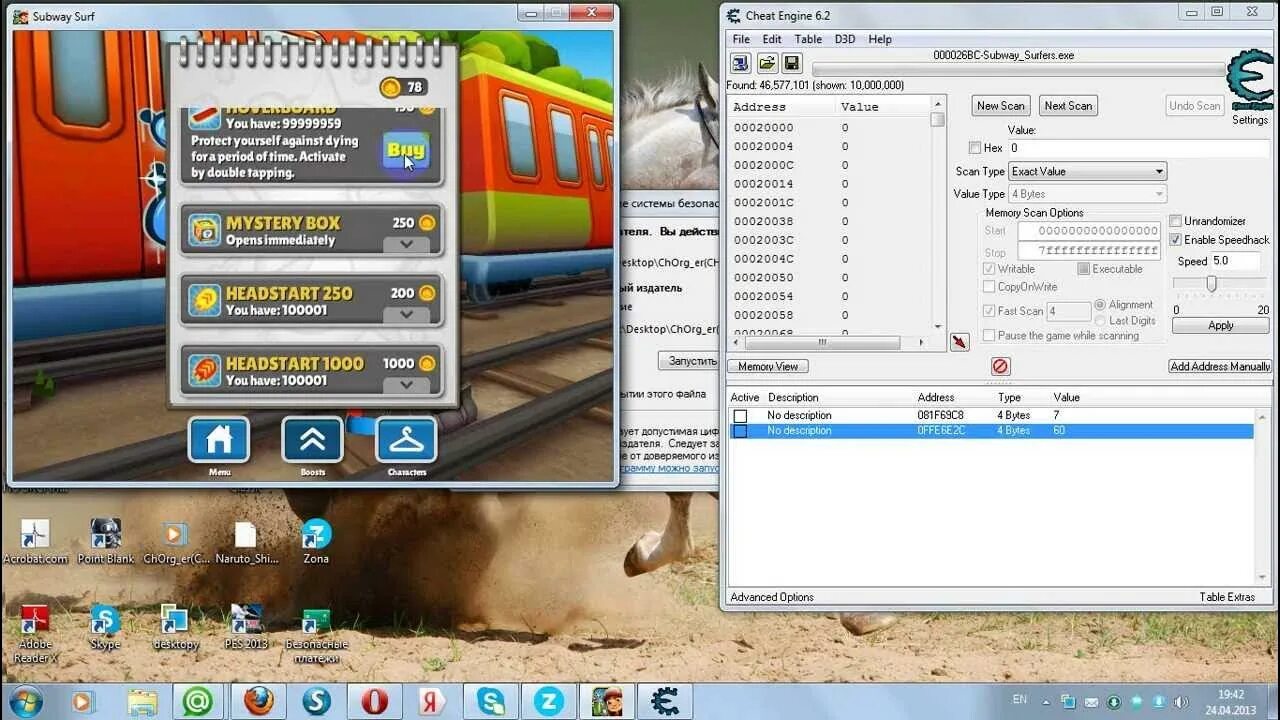The height and width of the screenshot is (720, 1280).
Task: Switch to Cheat Engine taskbar icon
Action: coord(664,701)
